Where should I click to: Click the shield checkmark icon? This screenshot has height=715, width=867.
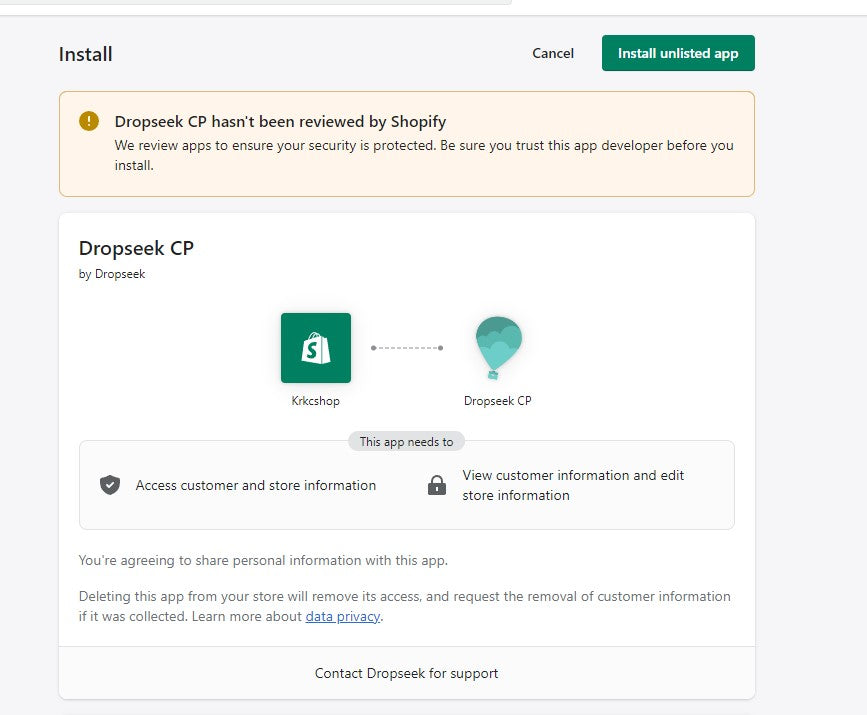click(x=110, y=485)
